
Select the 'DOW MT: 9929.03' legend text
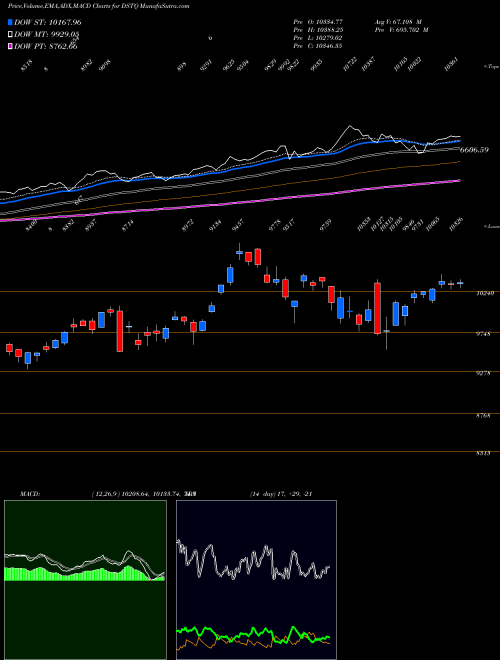(x=47, y=35)
